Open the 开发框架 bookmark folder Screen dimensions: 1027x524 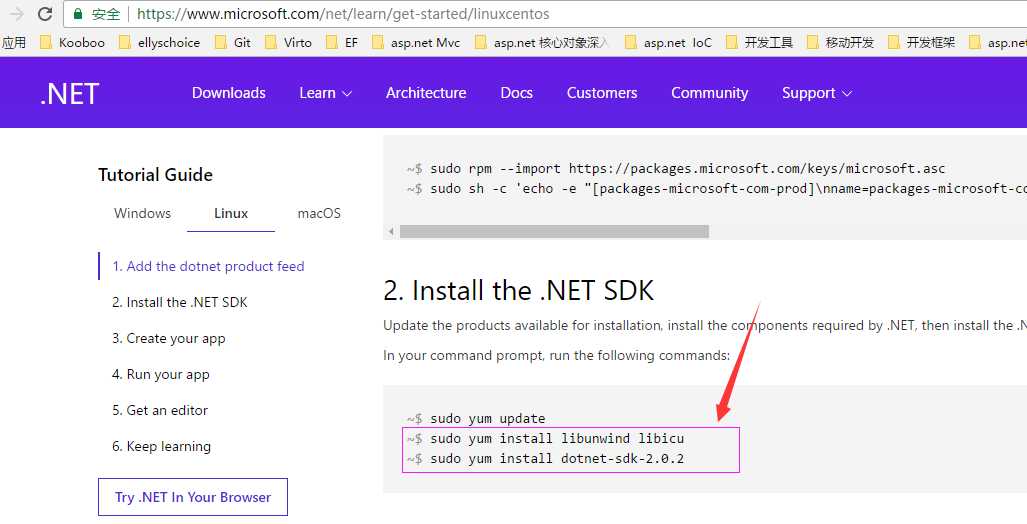[922, 43]
